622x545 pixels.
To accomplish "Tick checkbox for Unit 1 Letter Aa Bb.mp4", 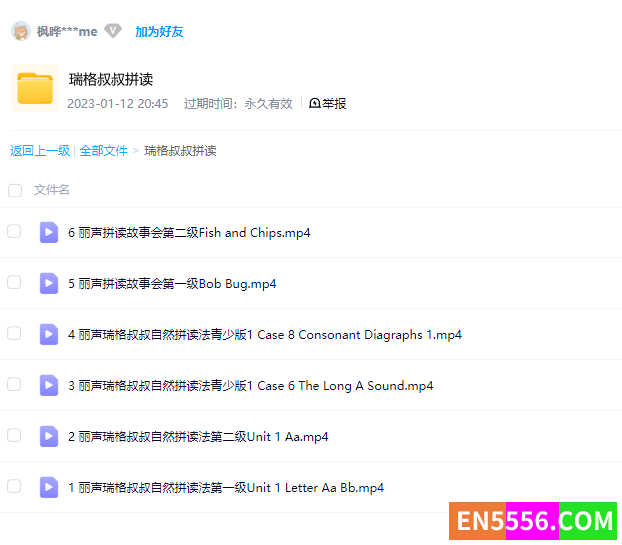I will tap(14, 487).
